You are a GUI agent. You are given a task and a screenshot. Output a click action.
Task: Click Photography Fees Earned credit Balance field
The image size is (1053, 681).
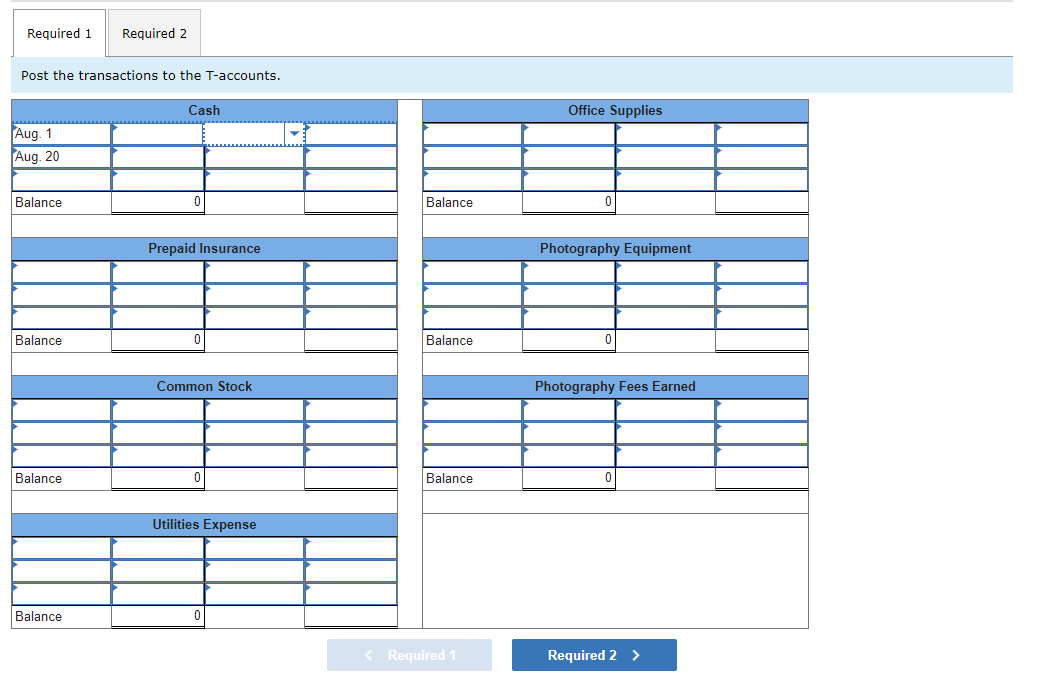pos(762,478)
